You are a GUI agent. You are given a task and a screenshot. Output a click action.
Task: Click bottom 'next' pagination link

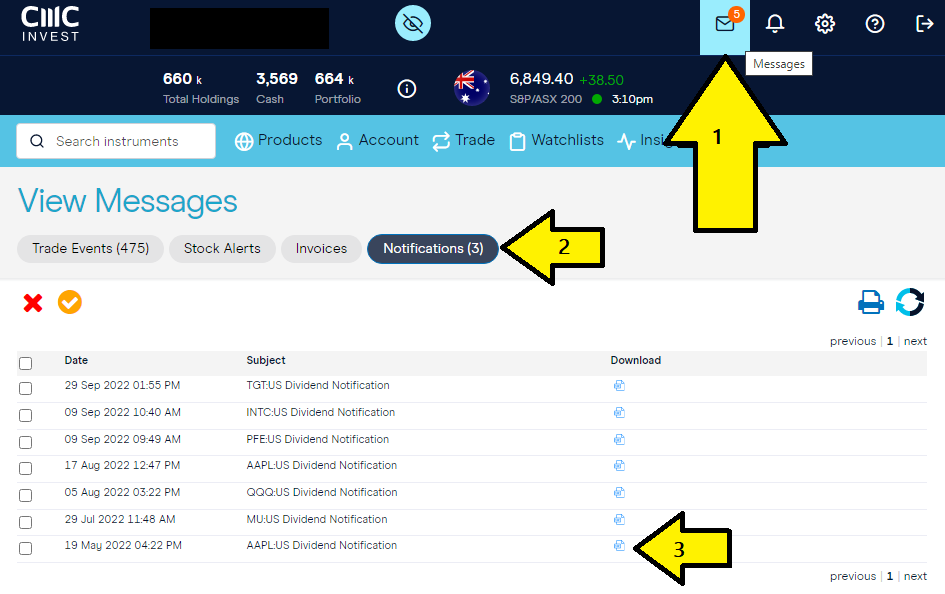click(x=915, y=577)
